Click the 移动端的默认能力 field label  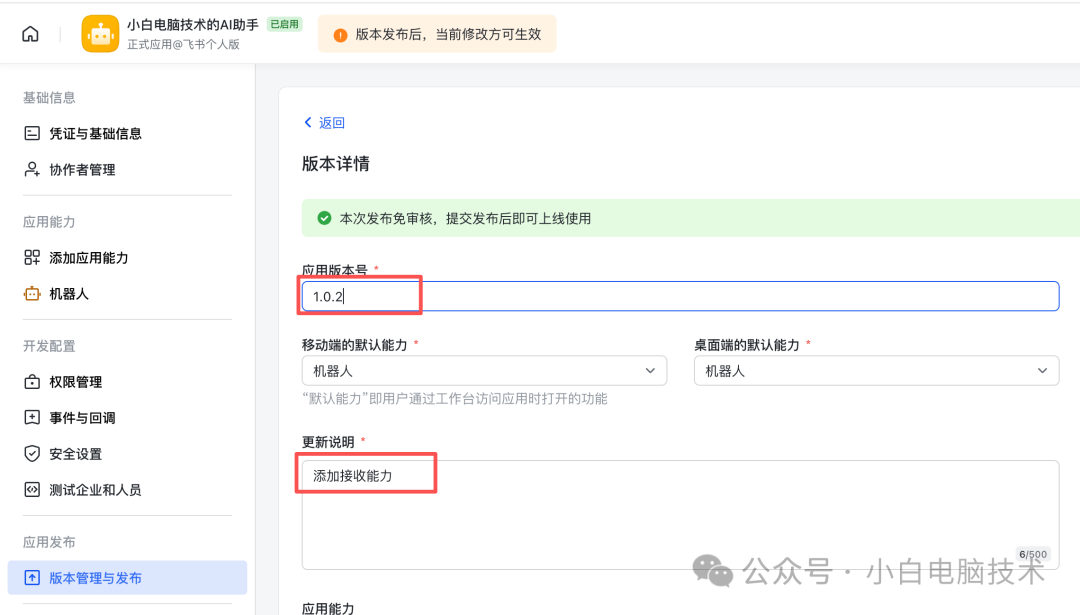click(355, 345)
